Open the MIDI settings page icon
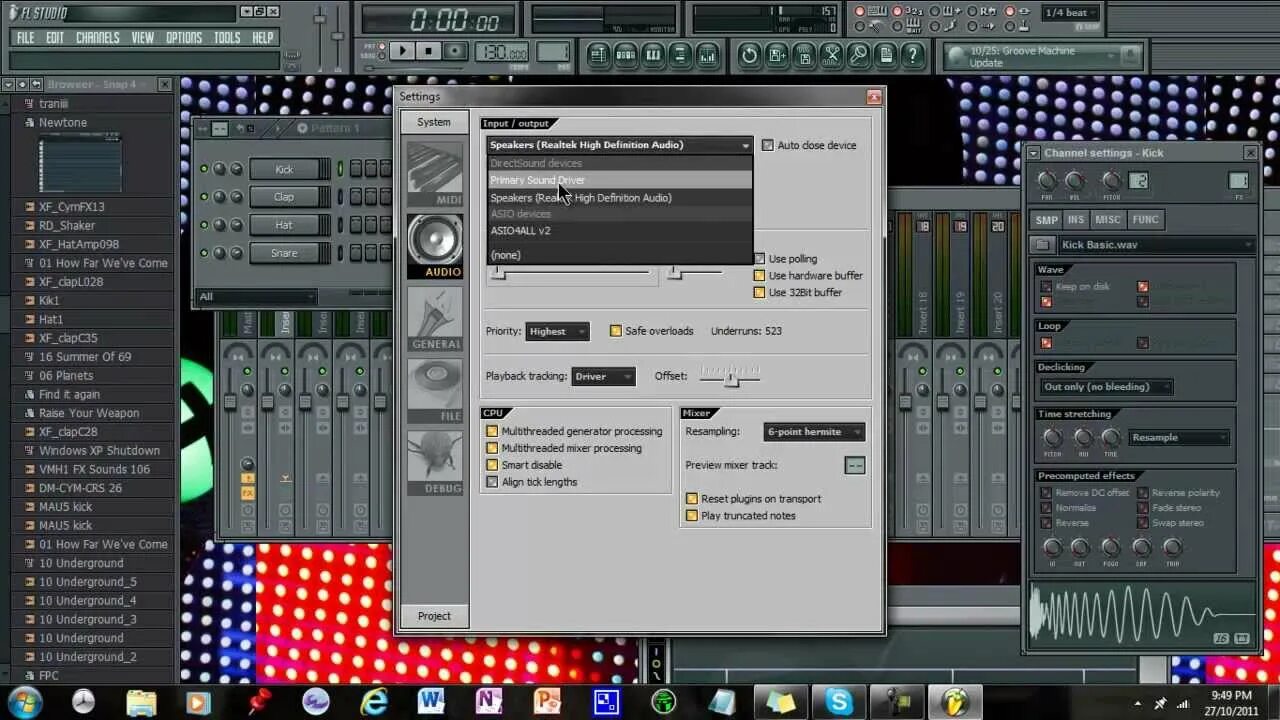 tap(435, 173)
